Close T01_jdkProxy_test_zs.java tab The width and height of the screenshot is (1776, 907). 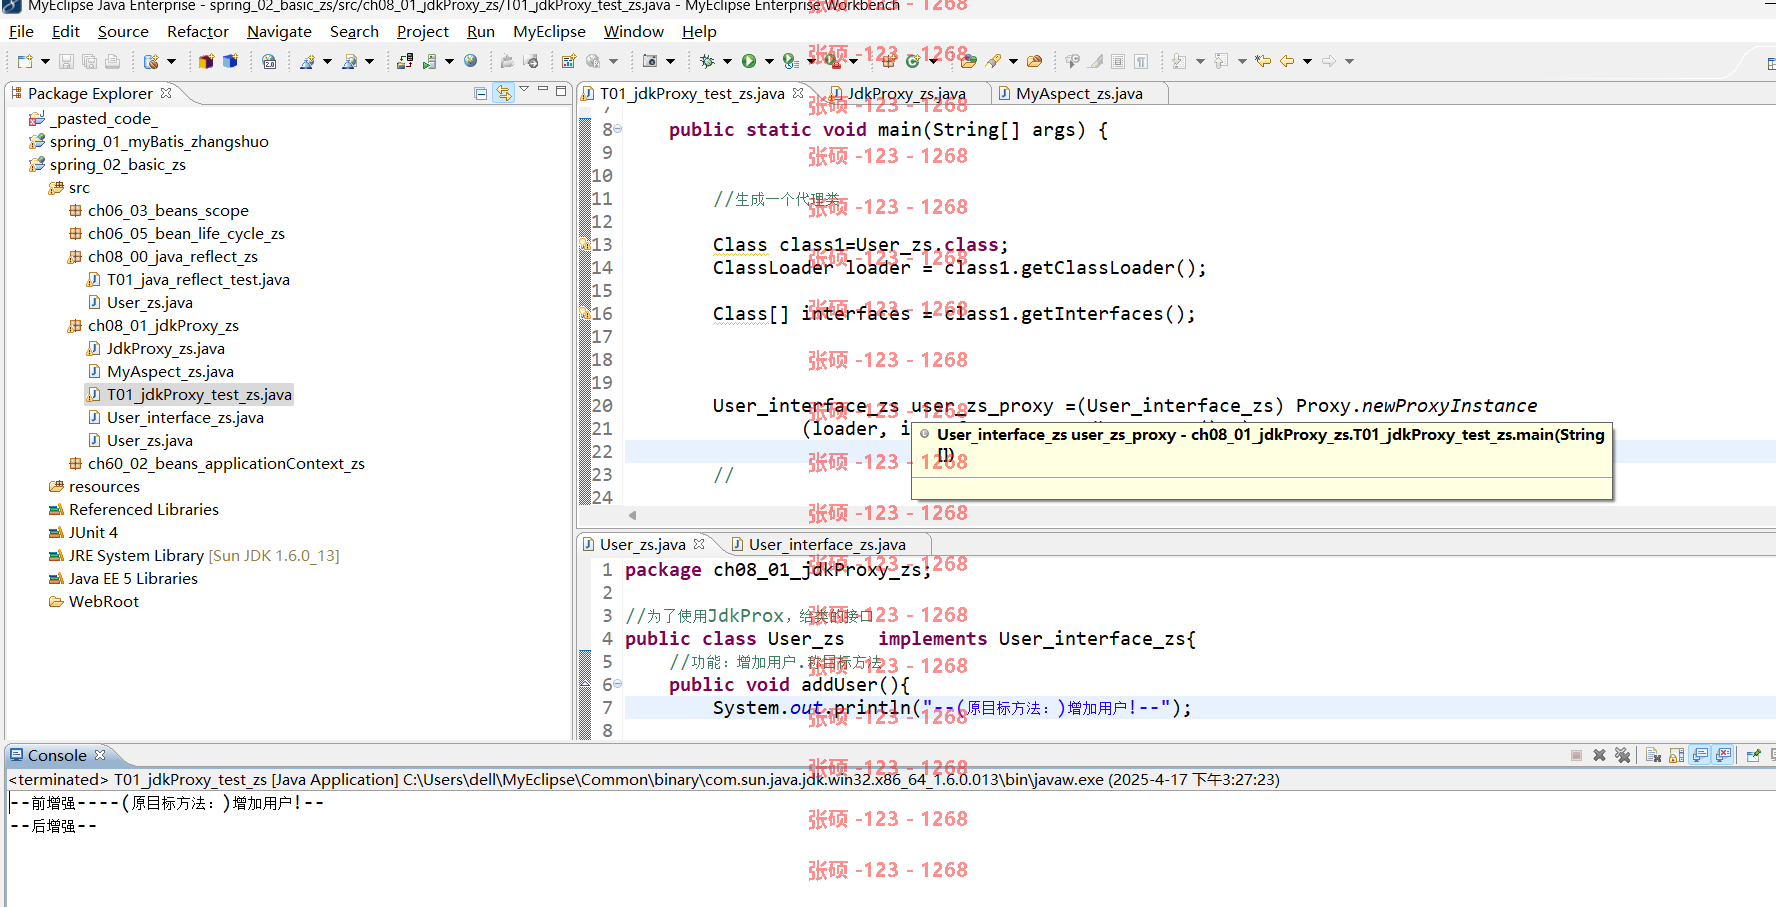798,93
